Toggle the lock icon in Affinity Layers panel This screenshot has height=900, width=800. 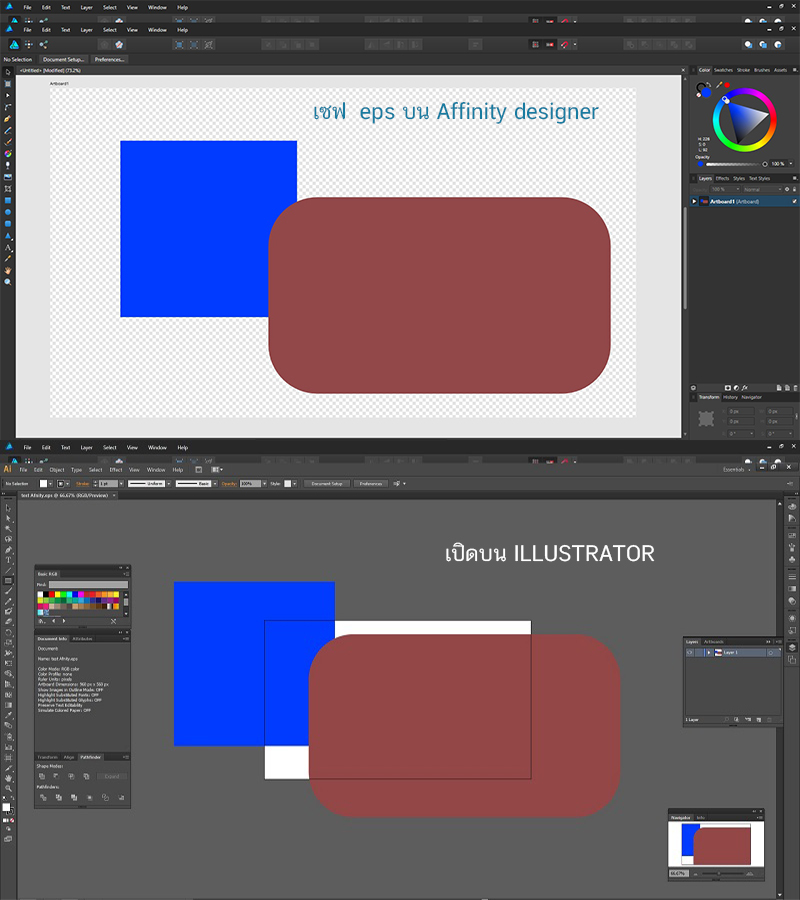794,189
